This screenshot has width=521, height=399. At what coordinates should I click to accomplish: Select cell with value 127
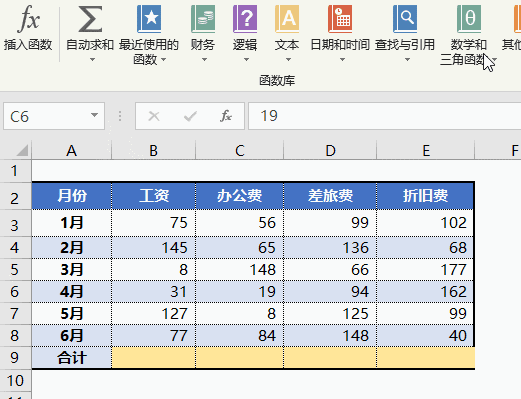[x=154, y=314]
